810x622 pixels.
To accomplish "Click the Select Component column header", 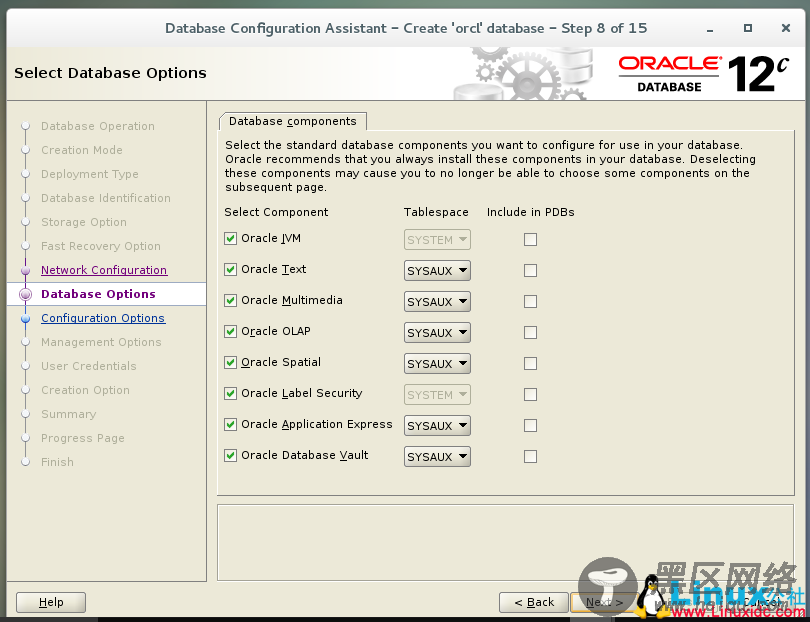I will tap(276, 212).
